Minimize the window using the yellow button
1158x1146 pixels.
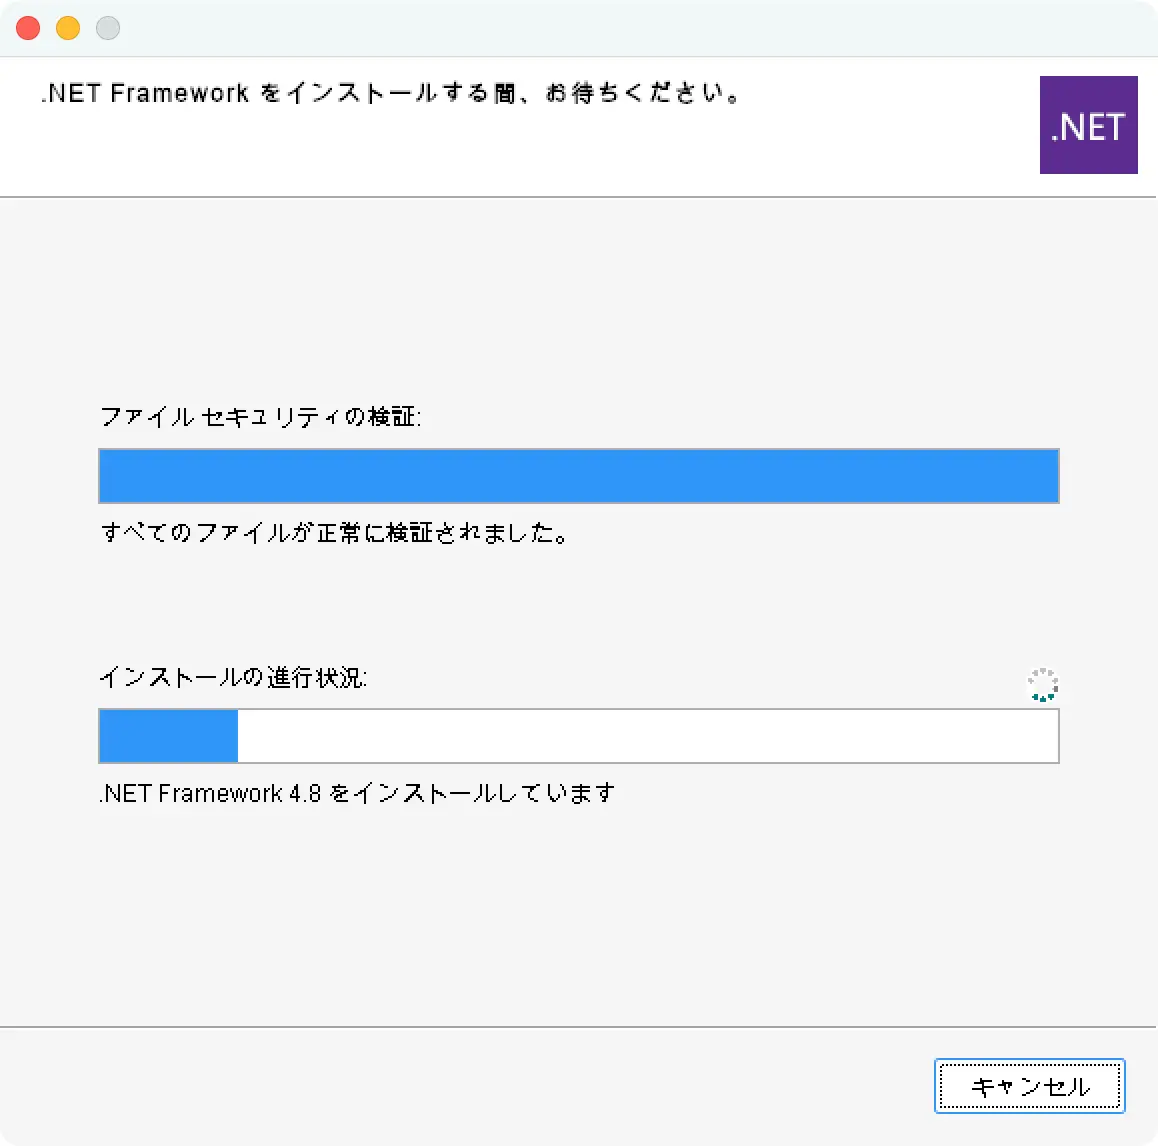click(68, 28)
